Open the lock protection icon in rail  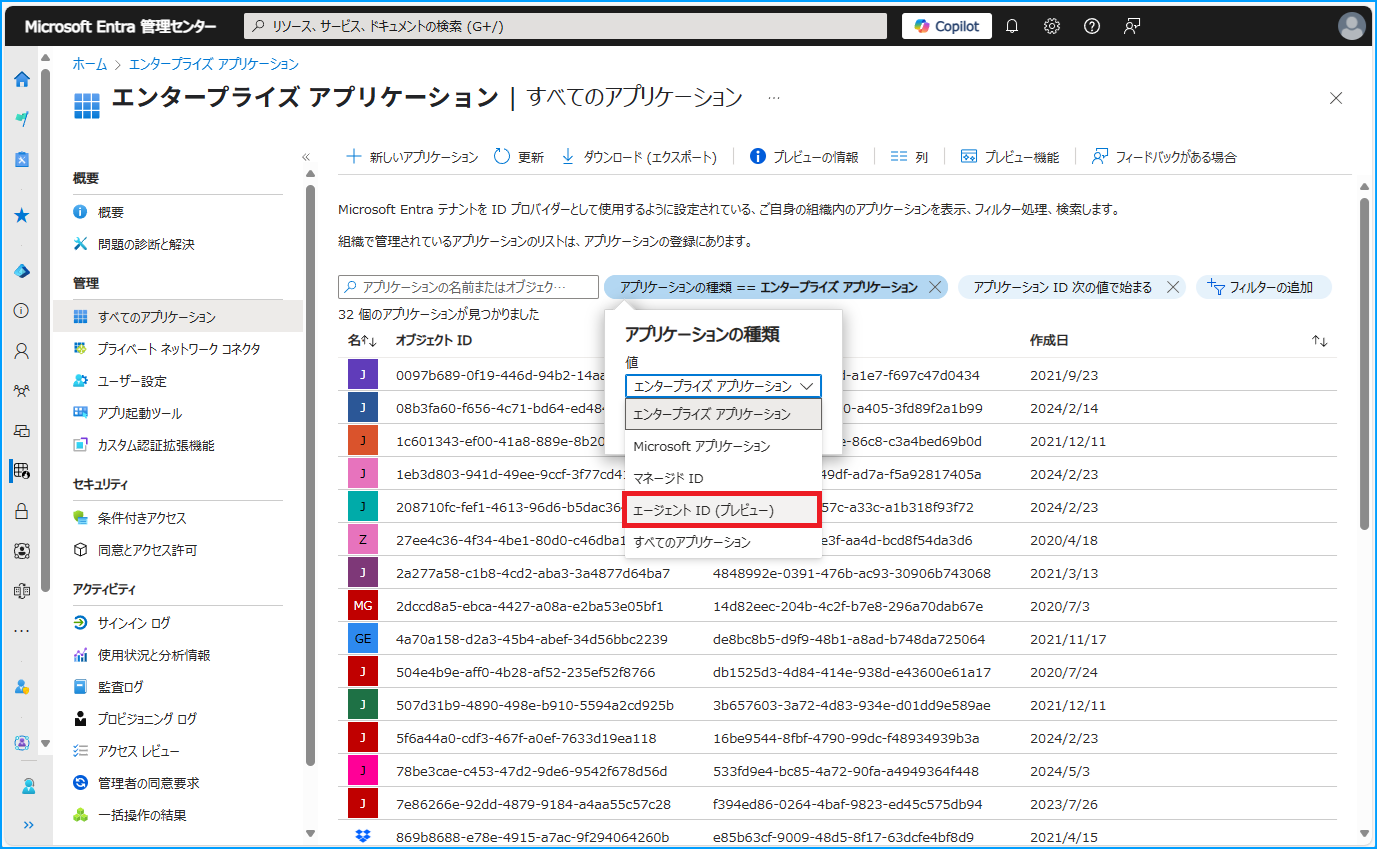click(21, 511)
